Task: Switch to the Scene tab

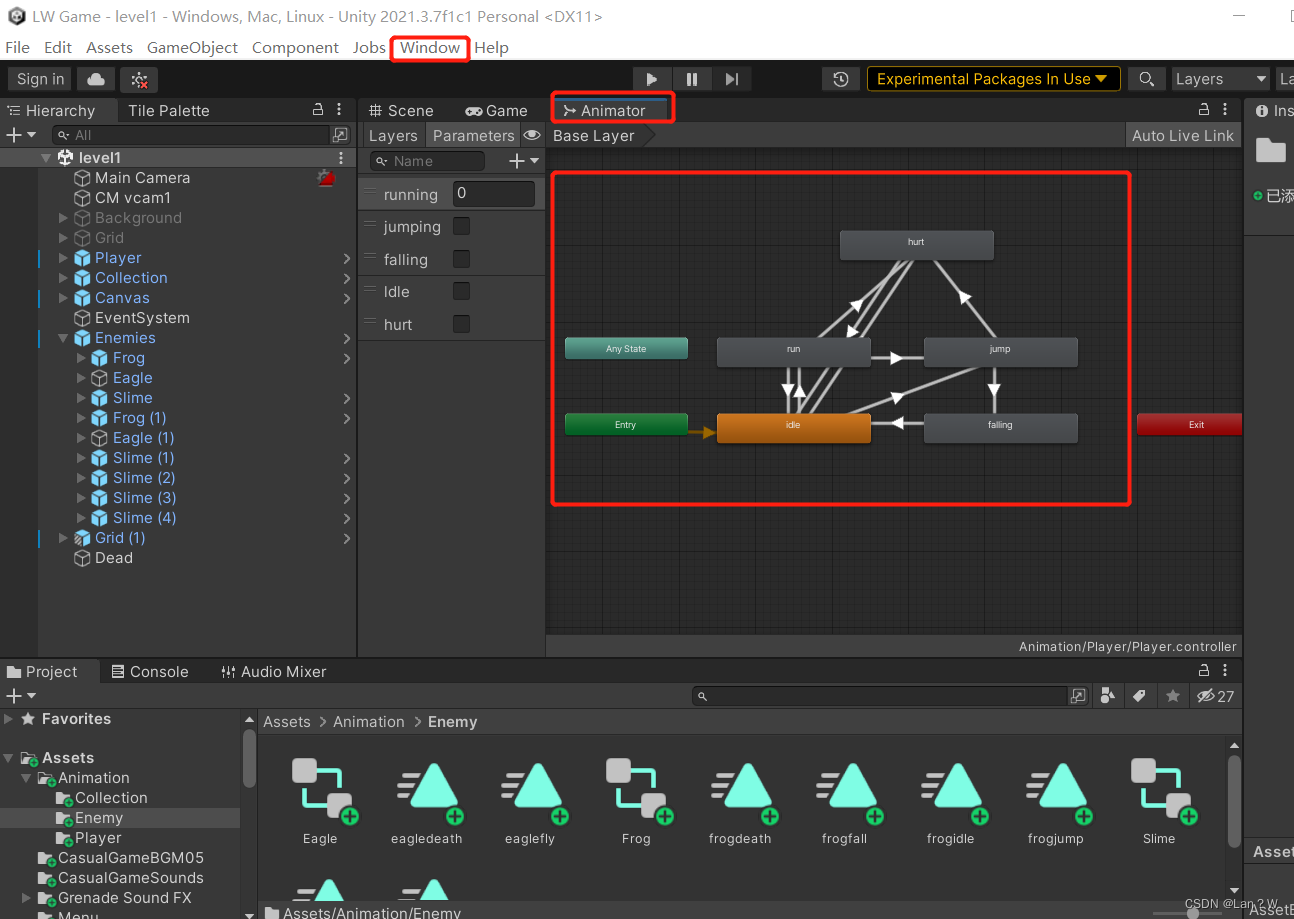Action: 400,110
